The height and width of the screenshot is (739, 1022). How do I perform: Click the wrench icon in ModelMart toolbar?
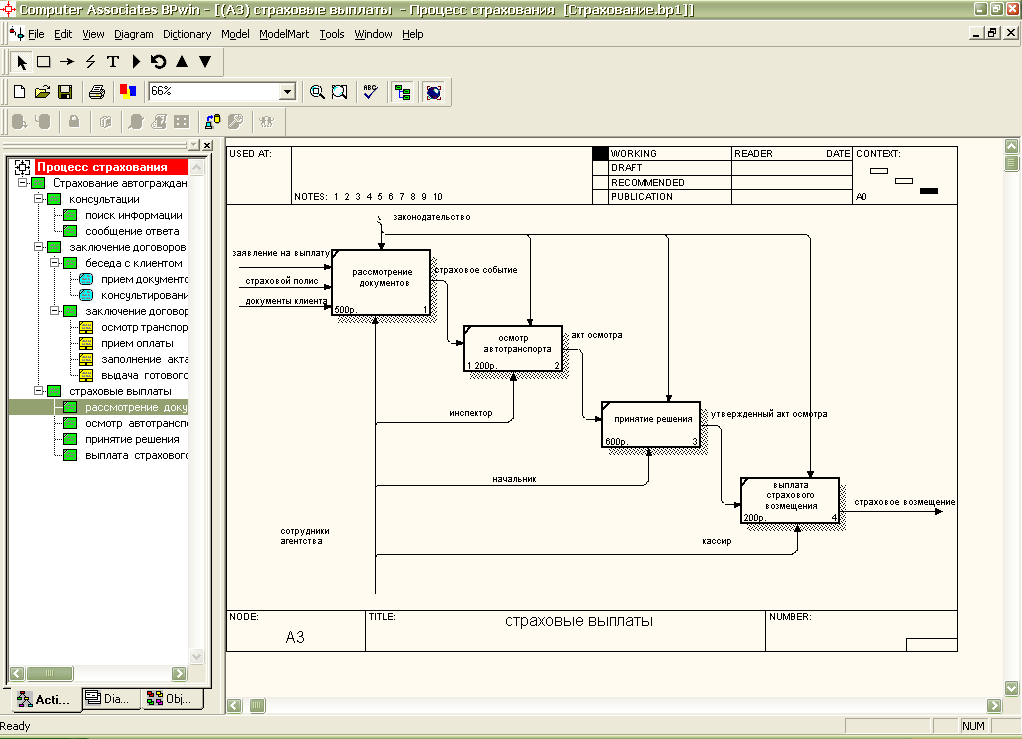pos(235,122)
